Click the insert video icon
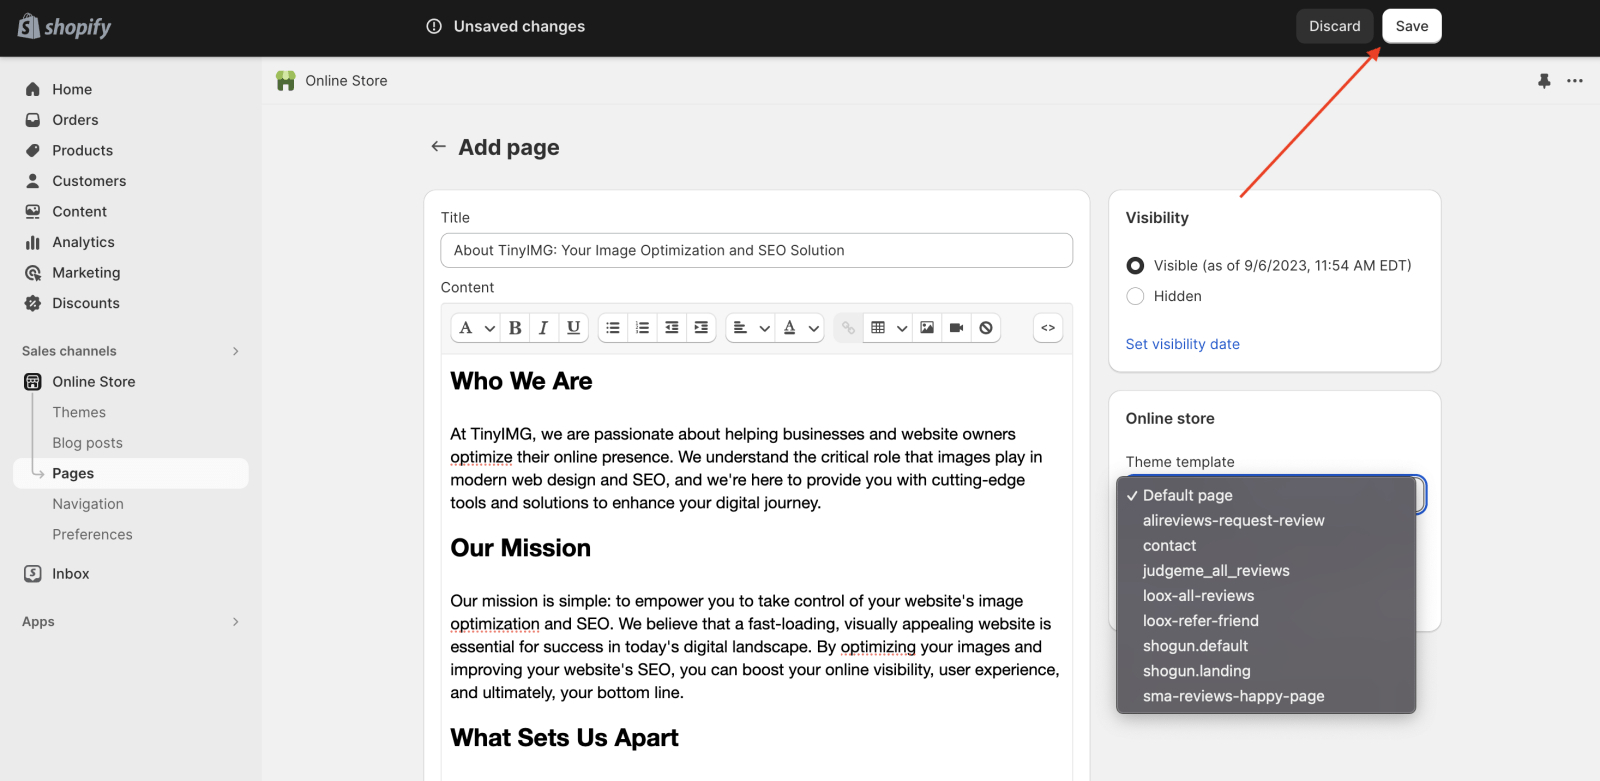 (x=956, y=328)
